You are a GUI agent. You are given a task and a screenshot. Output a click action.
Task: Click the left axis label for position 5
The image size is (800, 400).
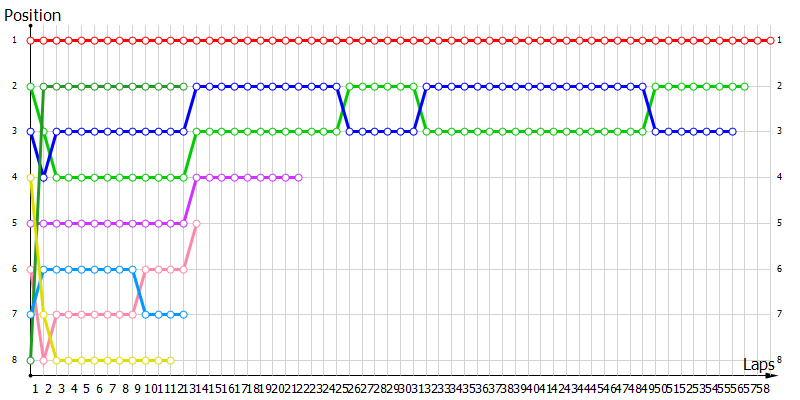[15, 223]
